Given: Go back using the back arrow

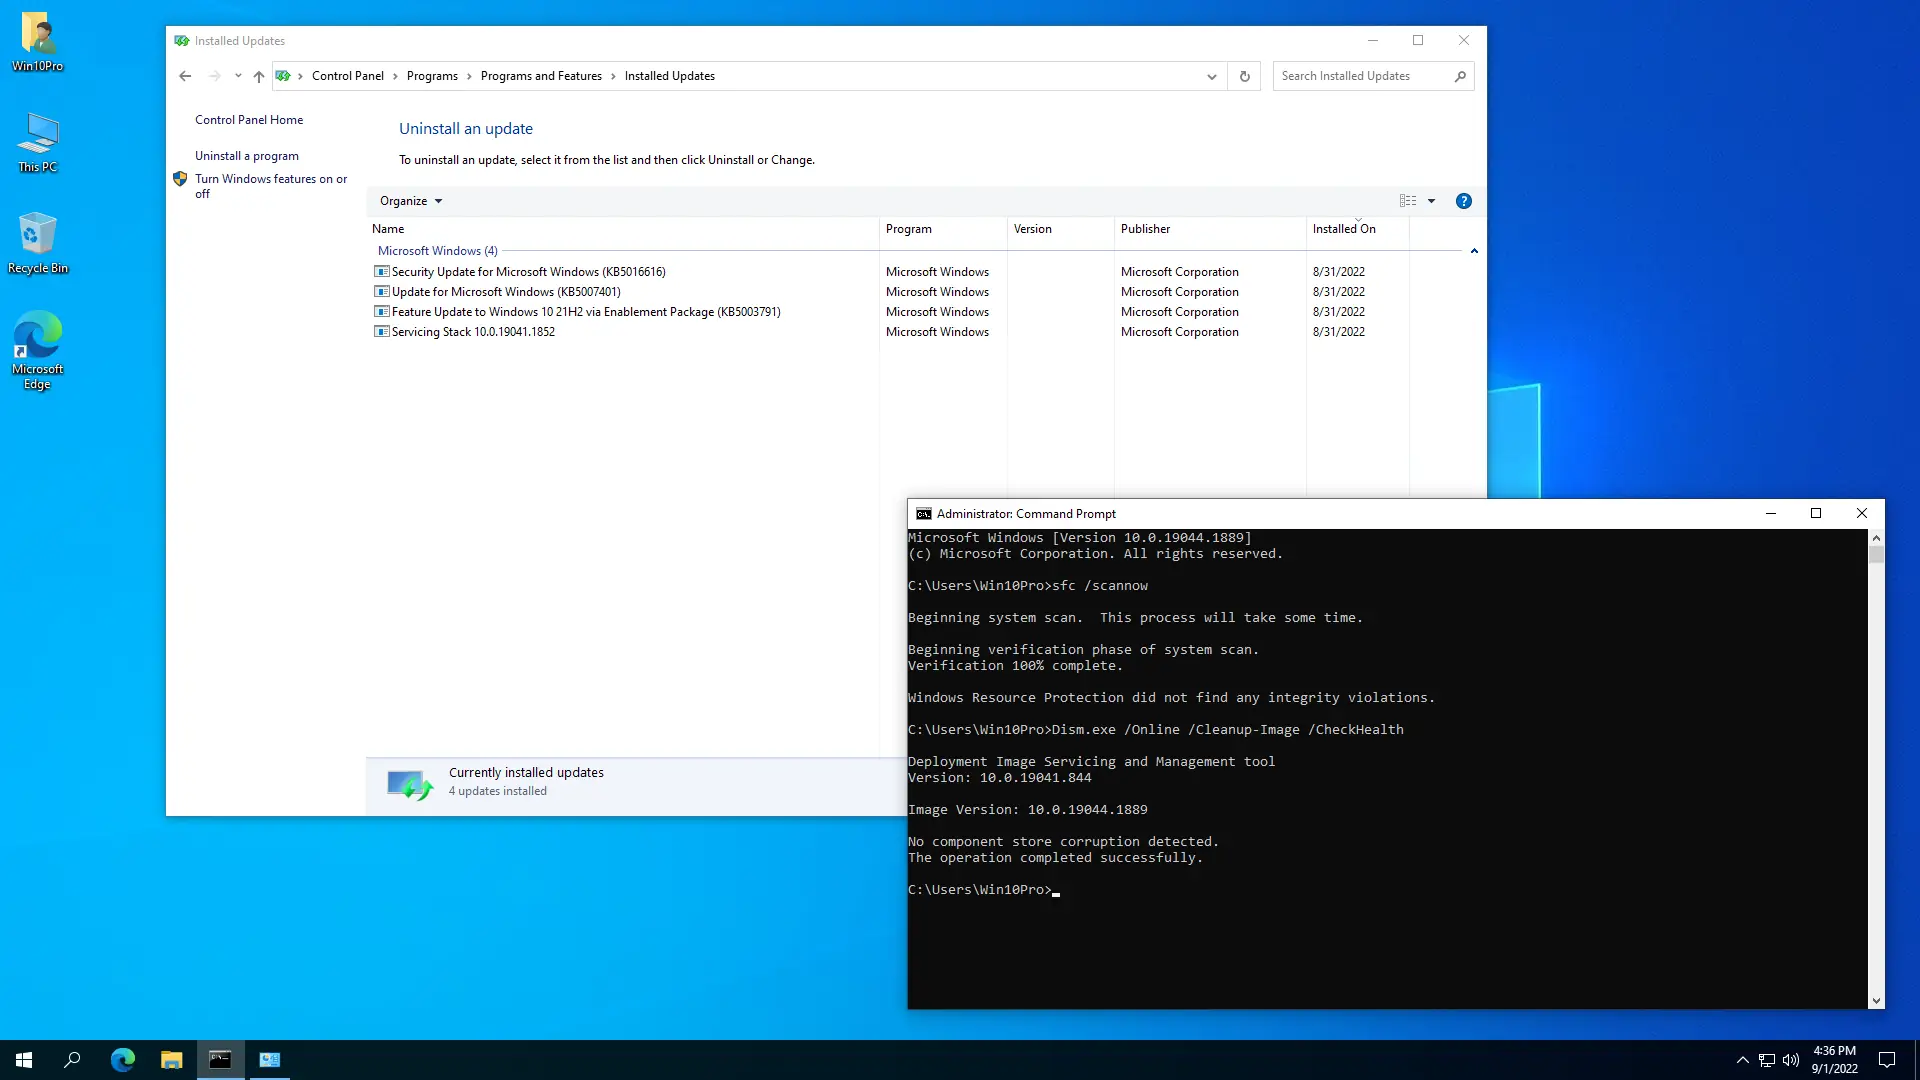Looking at the screenshot, I should point(185,76).
